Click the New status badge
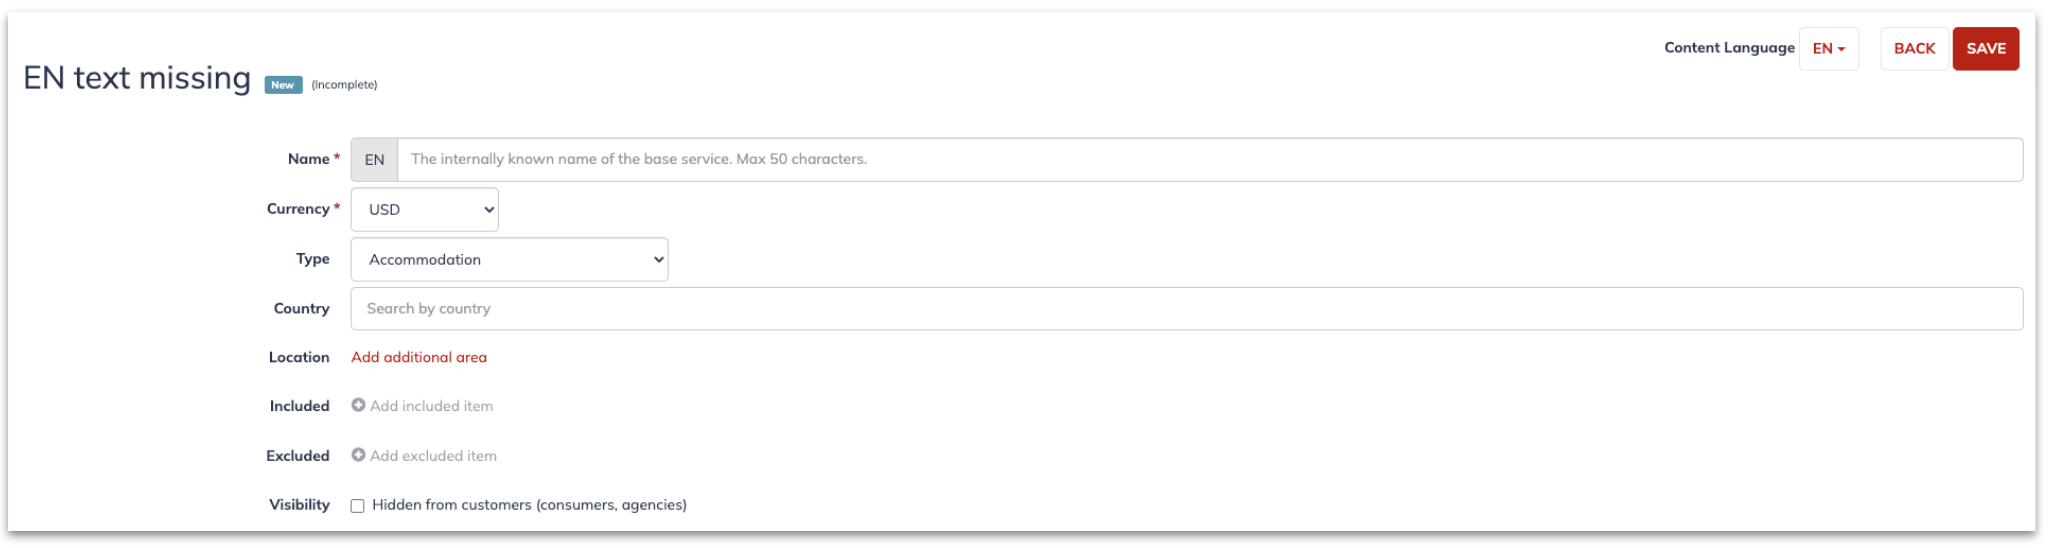The width and height of the screenshot is (2052, 548). click(x=283, y=85)
